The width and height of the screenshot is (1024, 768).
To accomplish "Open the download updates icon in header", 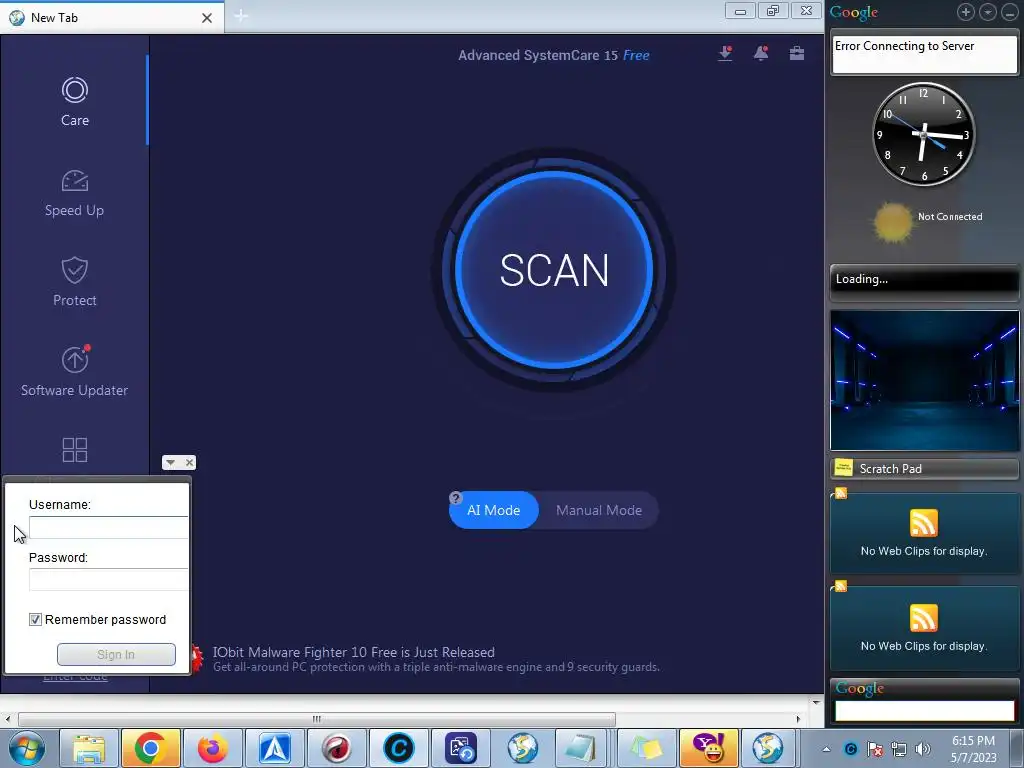I will click(x=725, y=54).
